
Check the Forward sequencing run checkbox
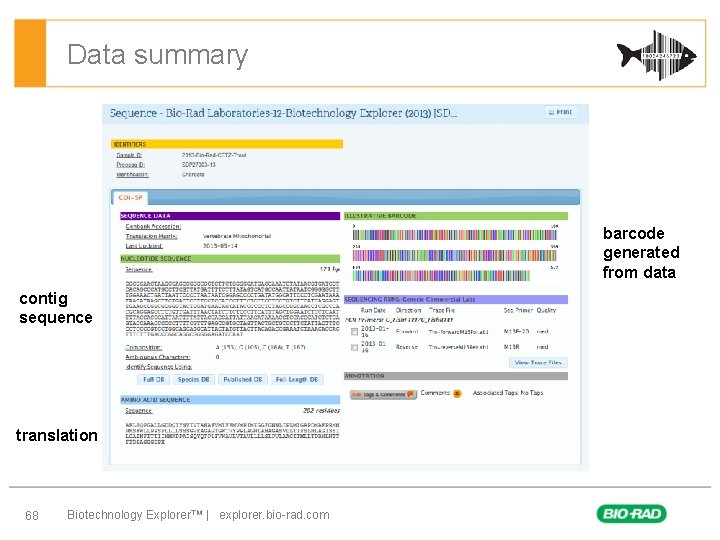(354, 332)
